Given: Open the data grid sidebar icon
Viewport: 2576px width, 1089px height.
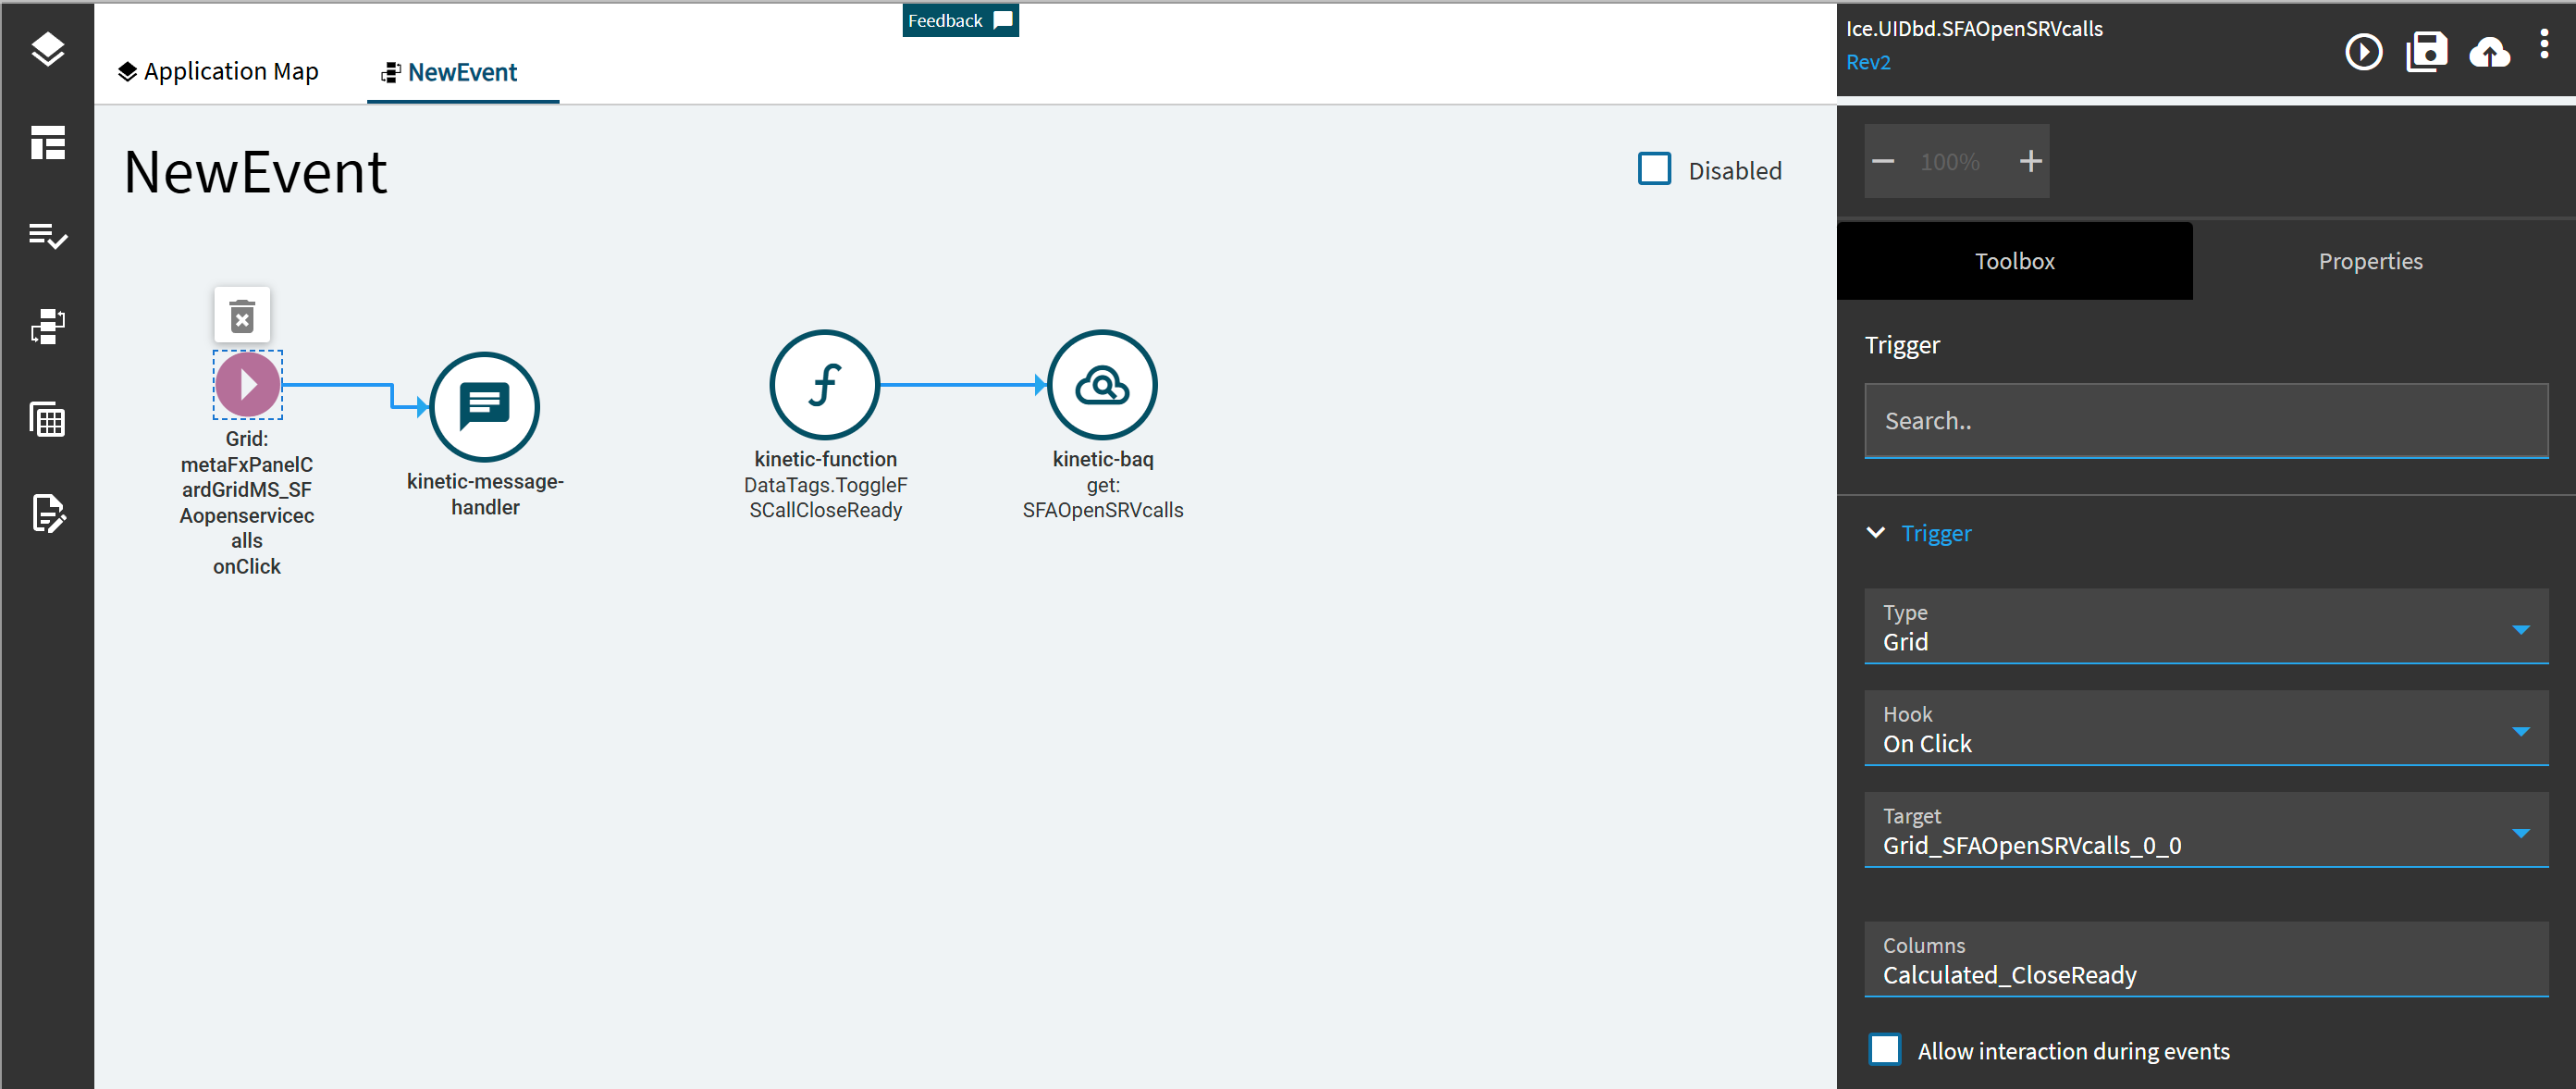Looking at the screenshot, I should 47,420.
